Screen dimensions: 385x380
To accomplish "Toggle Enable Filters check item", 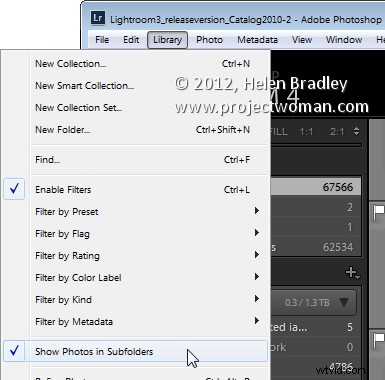I will [136, 190].
